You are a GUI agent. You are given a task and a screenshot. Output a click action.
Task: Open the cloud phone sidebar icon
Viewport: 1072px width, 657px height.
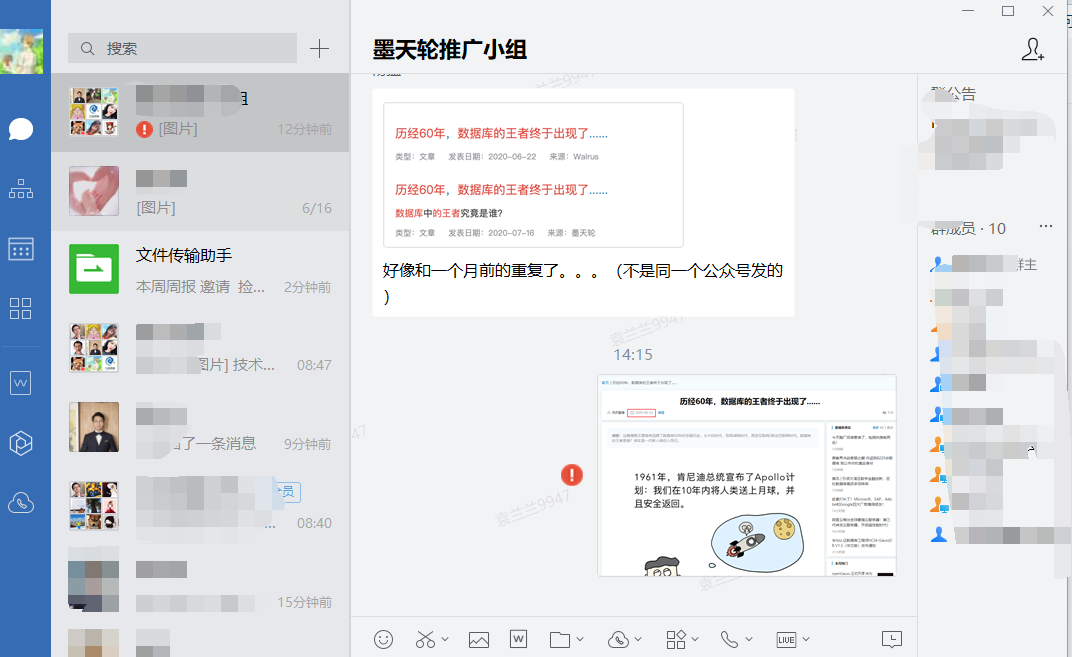[x=21, y=503]
